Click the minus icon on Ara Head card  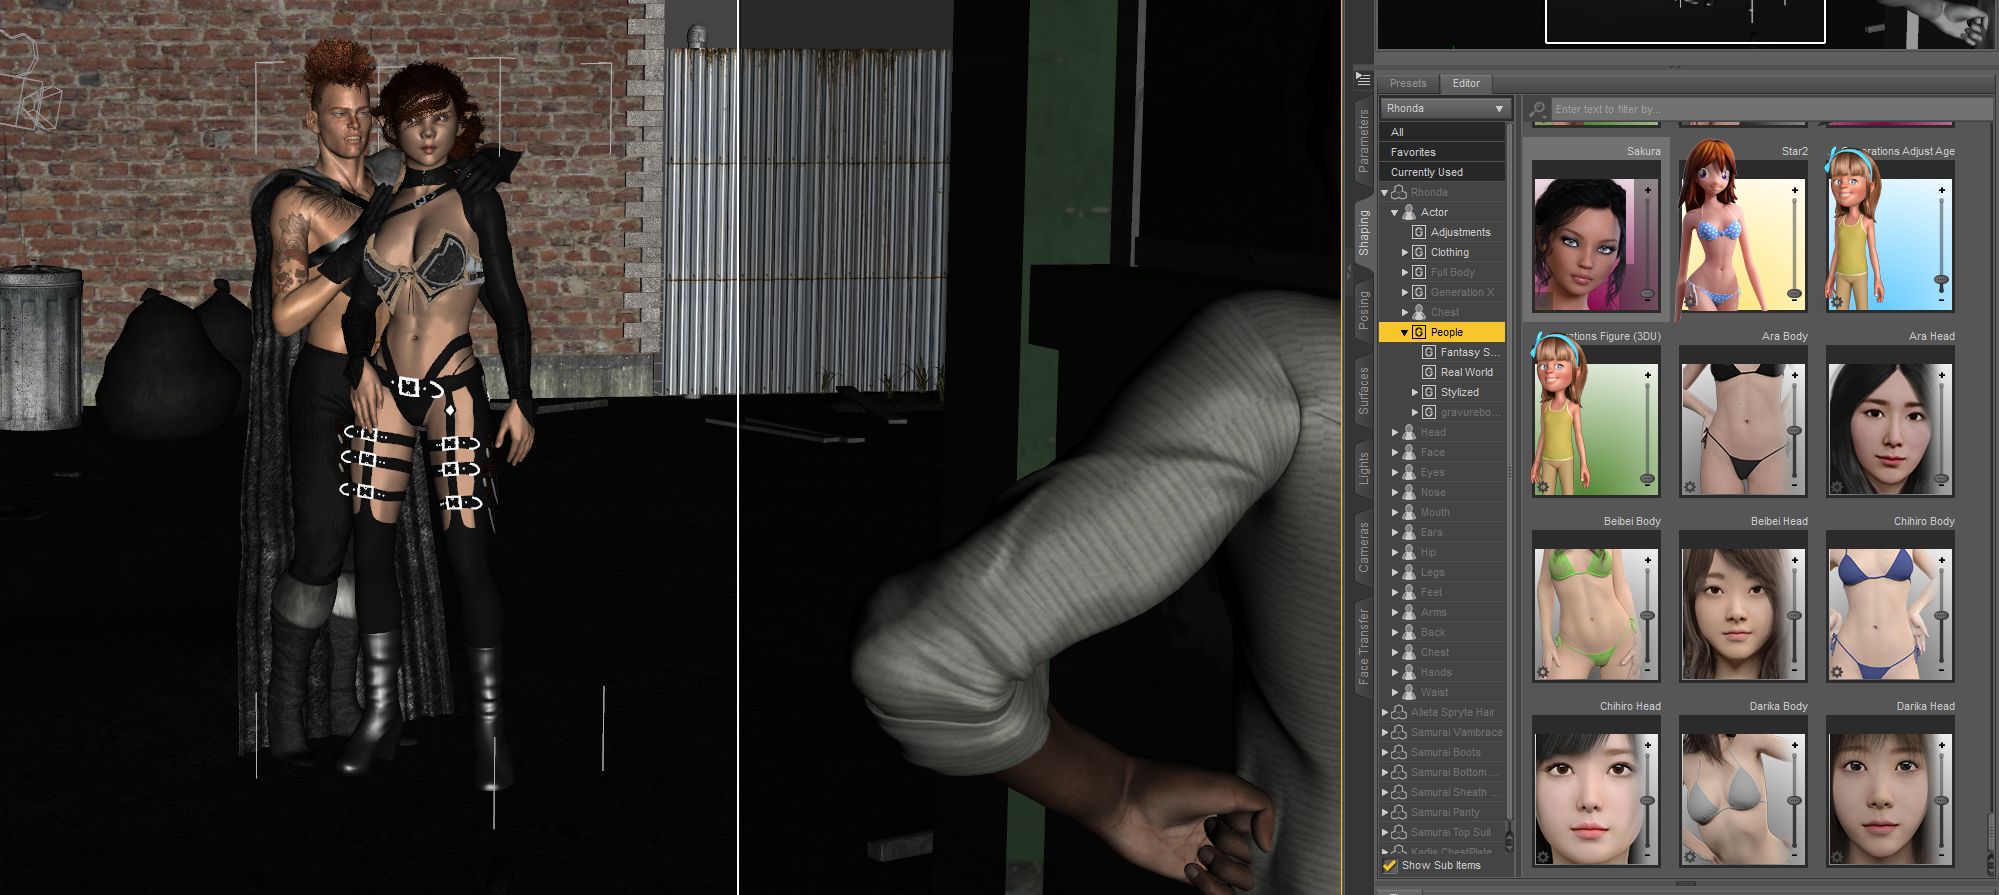1942,486
